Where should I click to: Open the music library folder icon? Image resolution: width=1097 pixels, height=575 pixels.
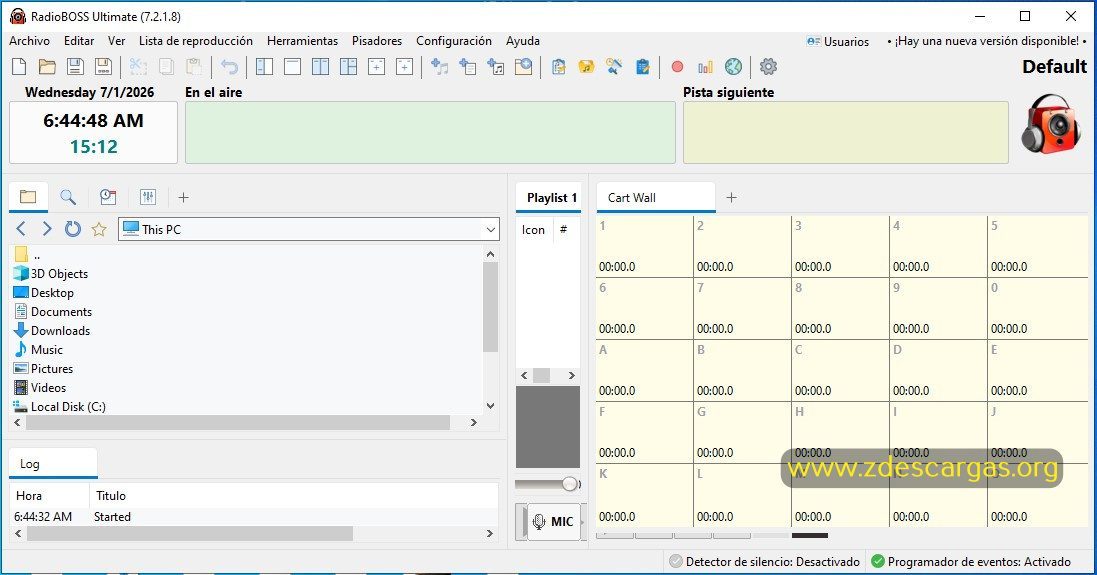click(x=586, y=66)
